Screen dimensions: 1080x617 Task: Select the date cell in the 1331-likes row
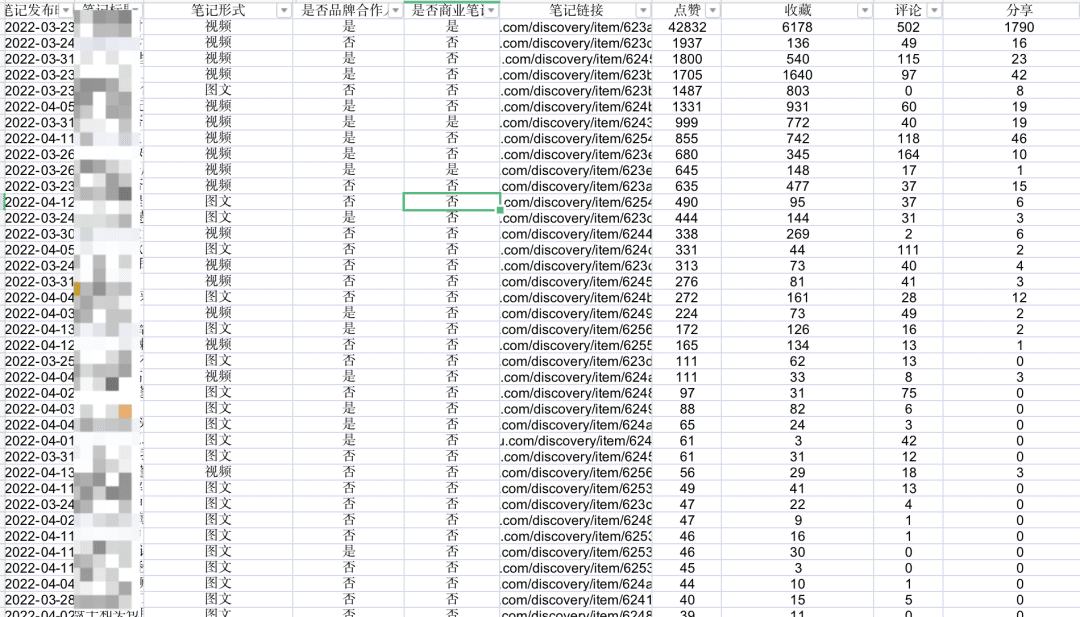[x=39, y=106]
